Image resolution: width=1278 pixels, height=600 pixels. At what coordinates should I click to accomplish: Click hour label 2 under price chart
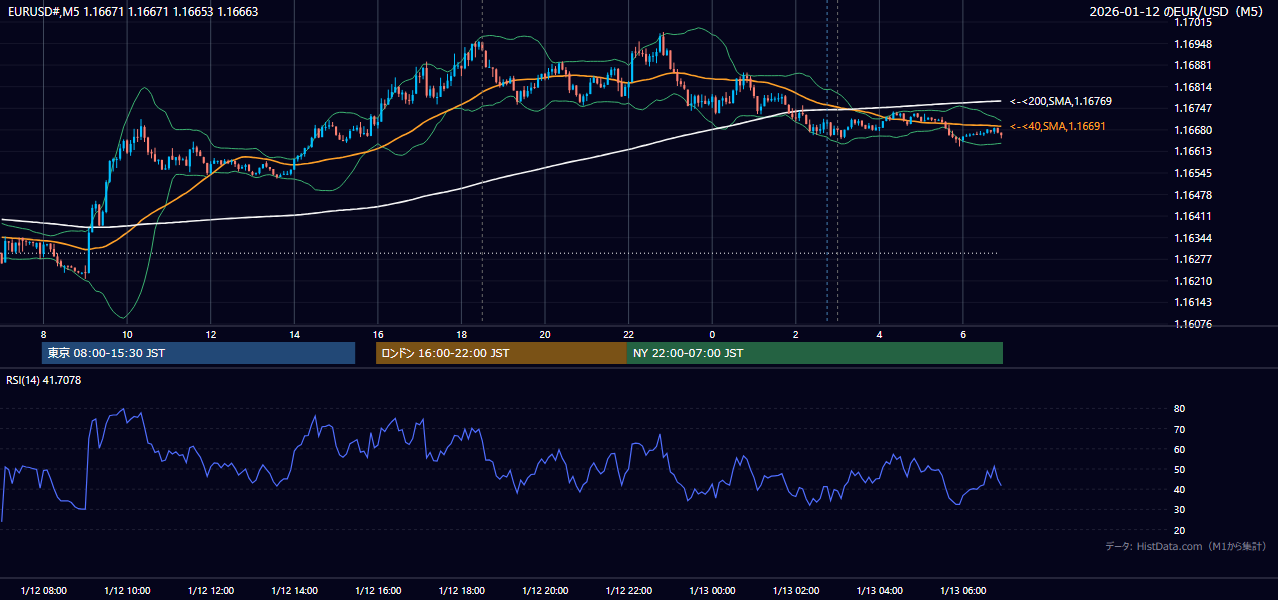click(795, 334)
